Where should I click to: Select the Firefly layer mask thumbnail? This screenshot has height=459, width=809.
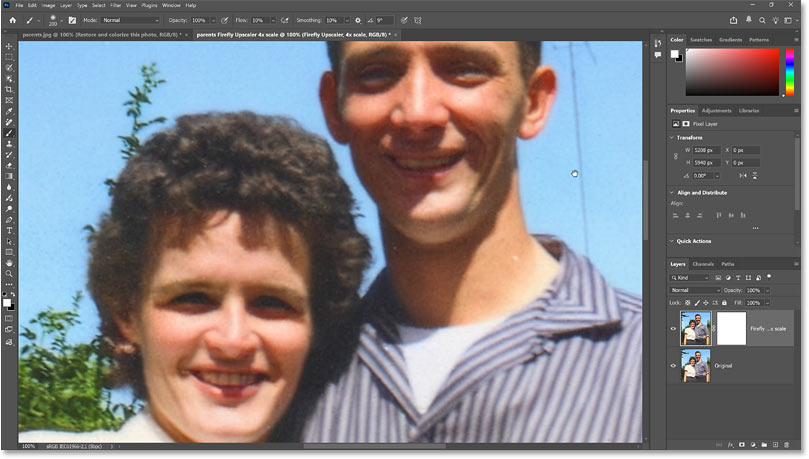click(732, 329)
